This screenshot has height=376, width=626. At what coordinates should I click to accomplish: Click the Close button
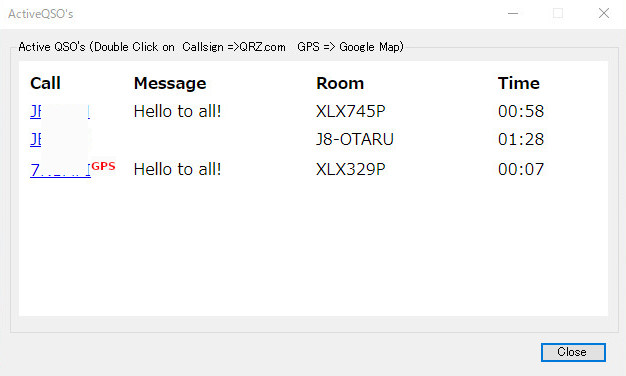(x=573, y=352)
